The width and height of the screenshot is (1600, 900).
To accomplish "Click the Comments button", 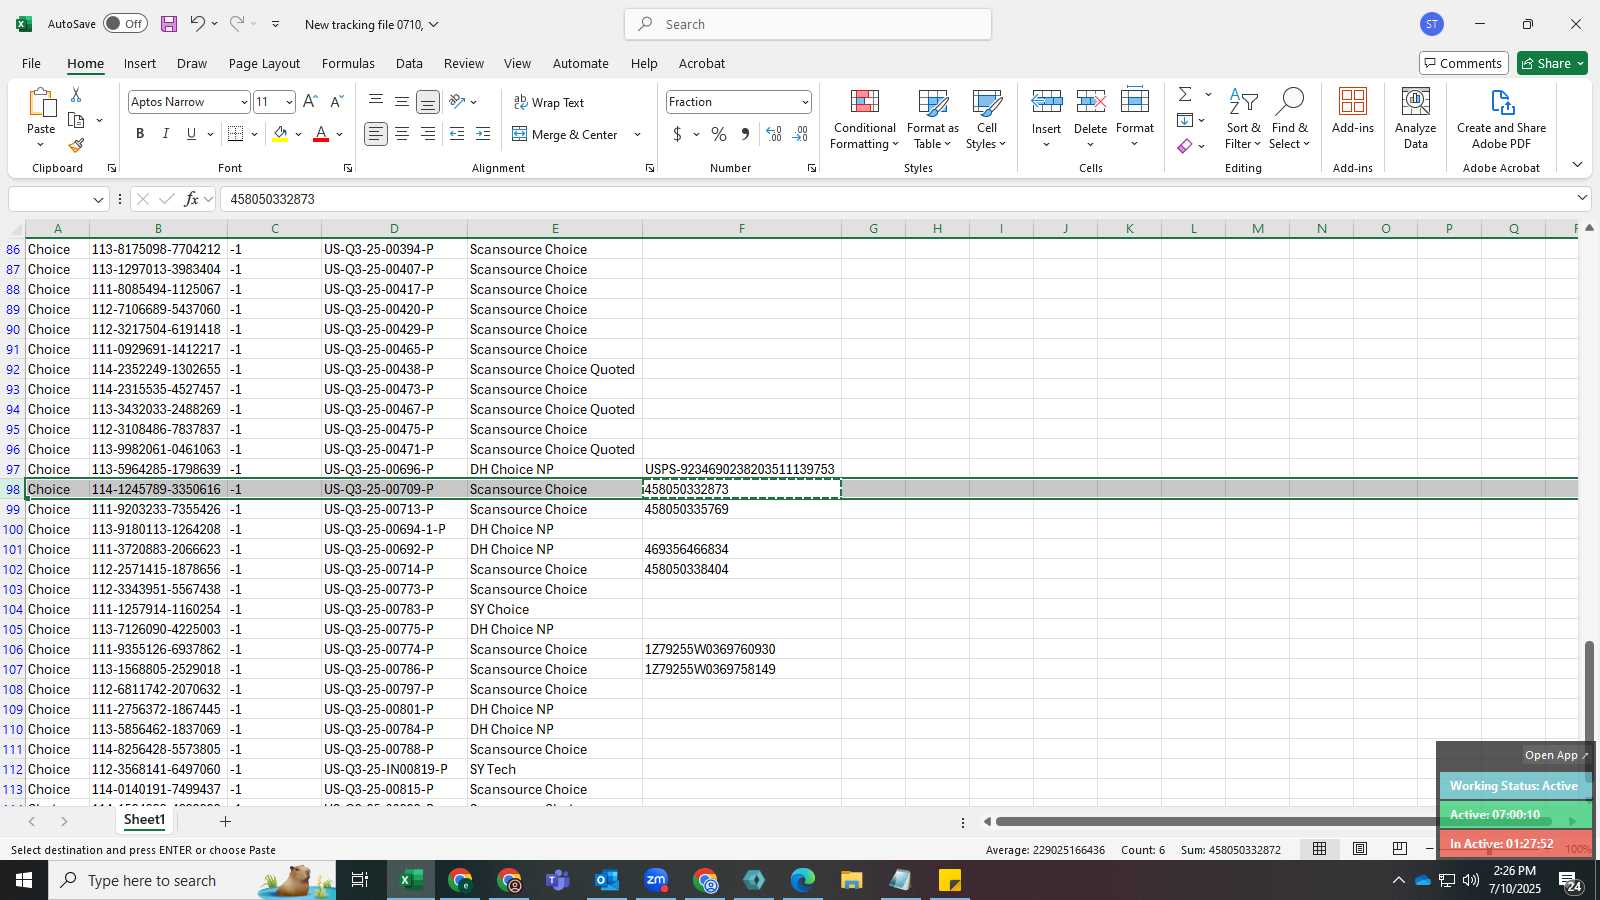I will point(1463,63).
